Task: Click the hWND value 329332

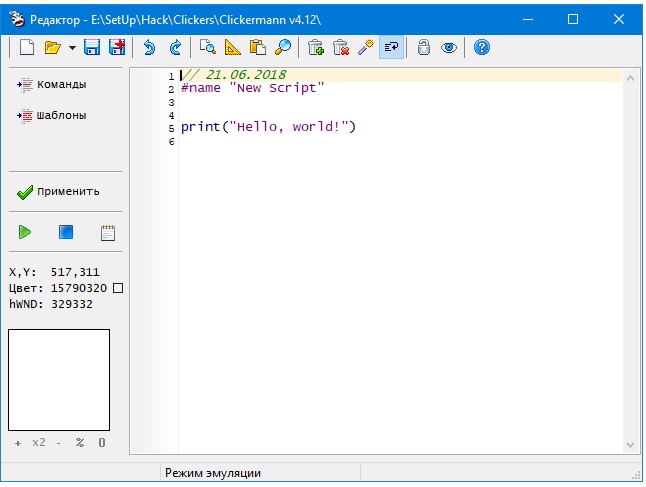Action: coord(72,304)
